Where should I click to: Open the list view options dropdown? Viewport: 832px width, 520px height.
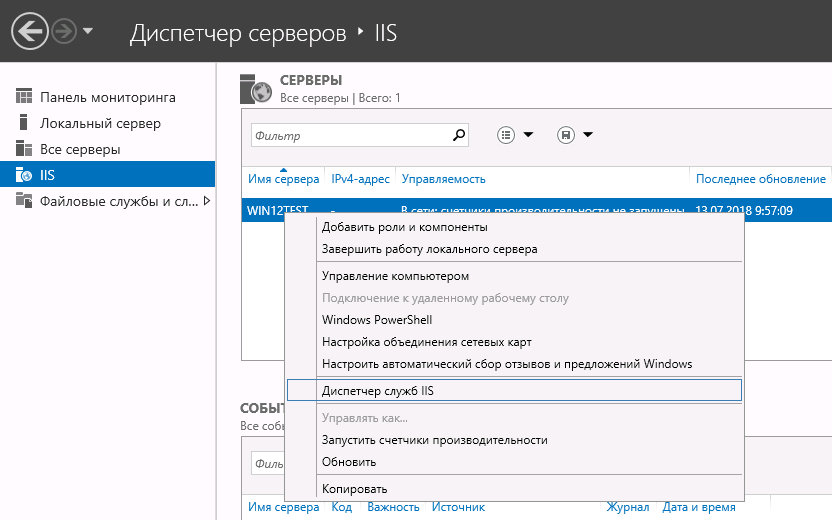pyautogui.click(x=516, y=135)
